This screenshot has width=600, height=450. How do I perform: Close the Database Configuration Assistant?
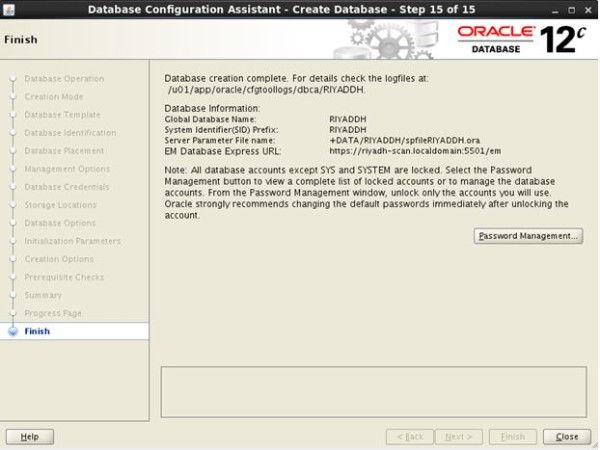pyautogui.click(x=566, y=437)
